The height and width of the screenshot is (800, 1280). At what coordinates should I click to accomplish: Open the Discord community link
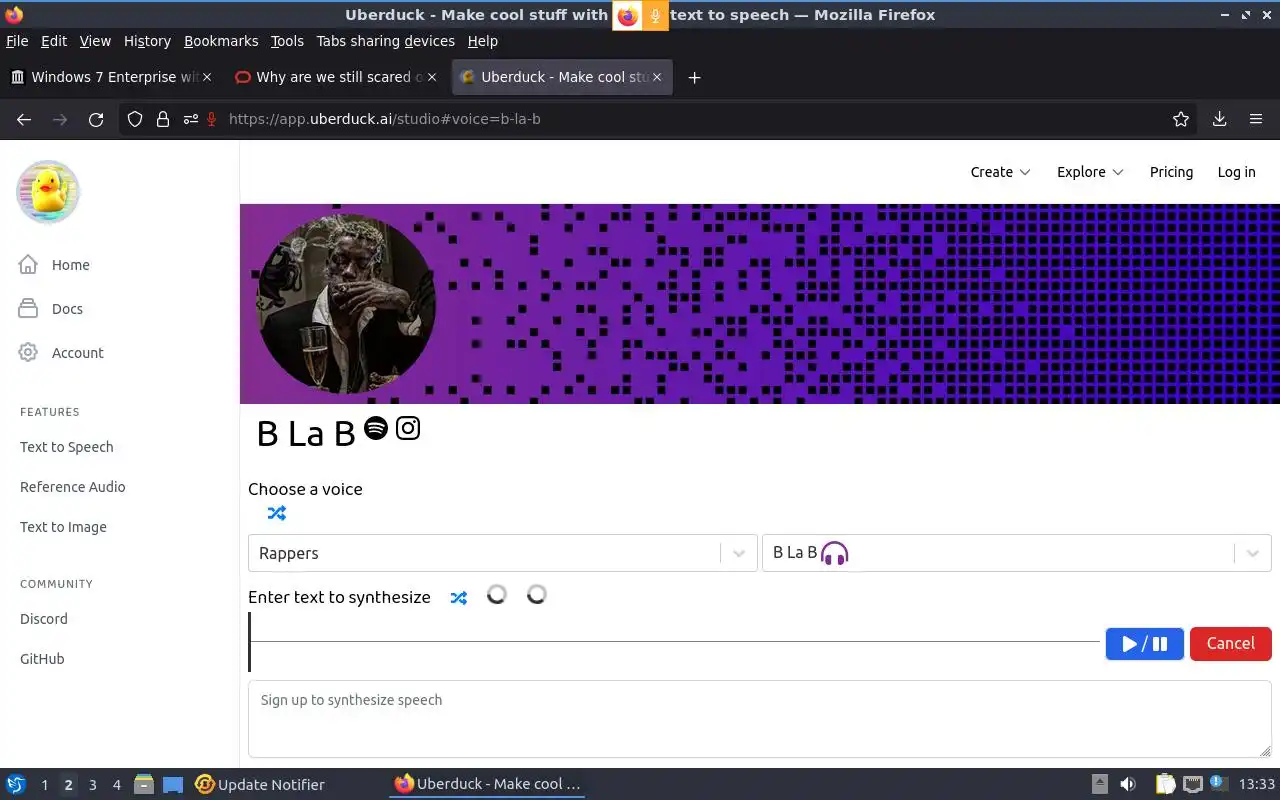pos(44,619)
